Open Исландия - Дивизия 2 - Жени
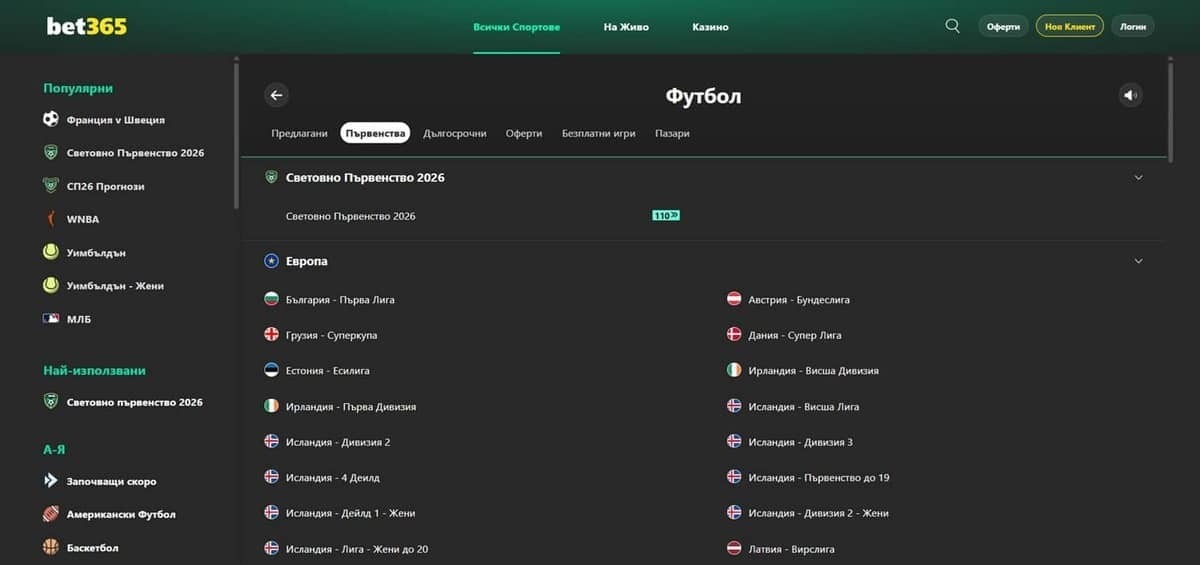 818,513
